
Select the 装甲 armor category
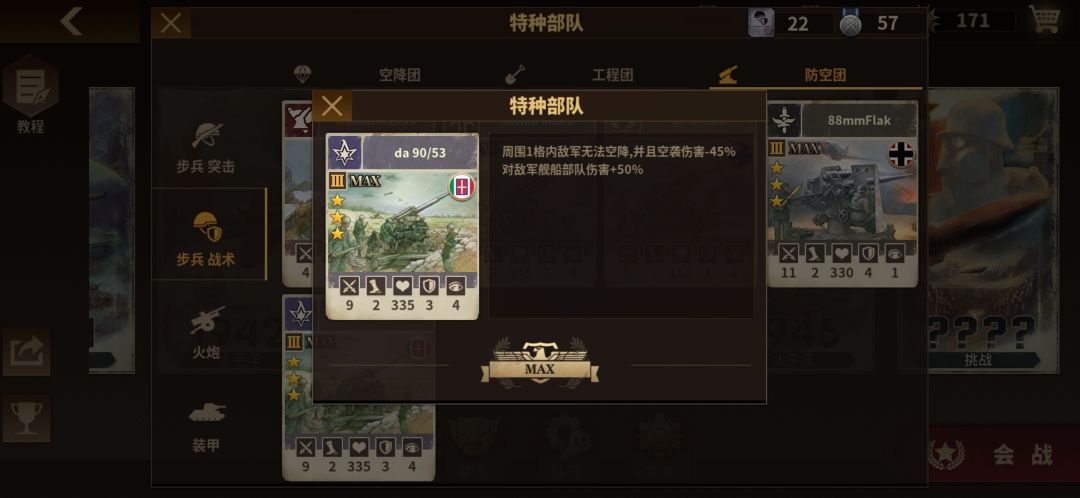point(206,425)
